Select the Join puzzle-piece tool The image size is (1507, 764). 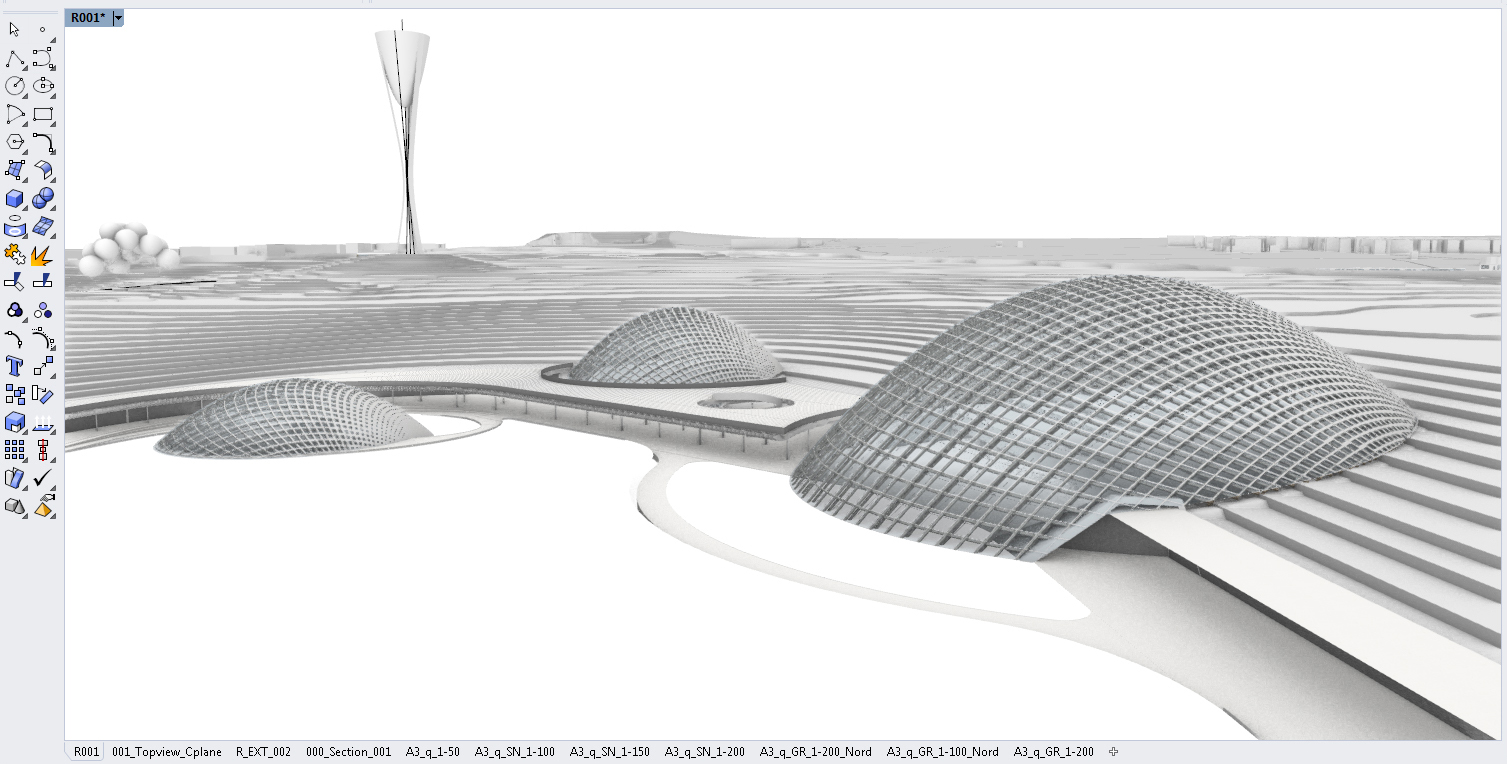[x=15, y=255]
